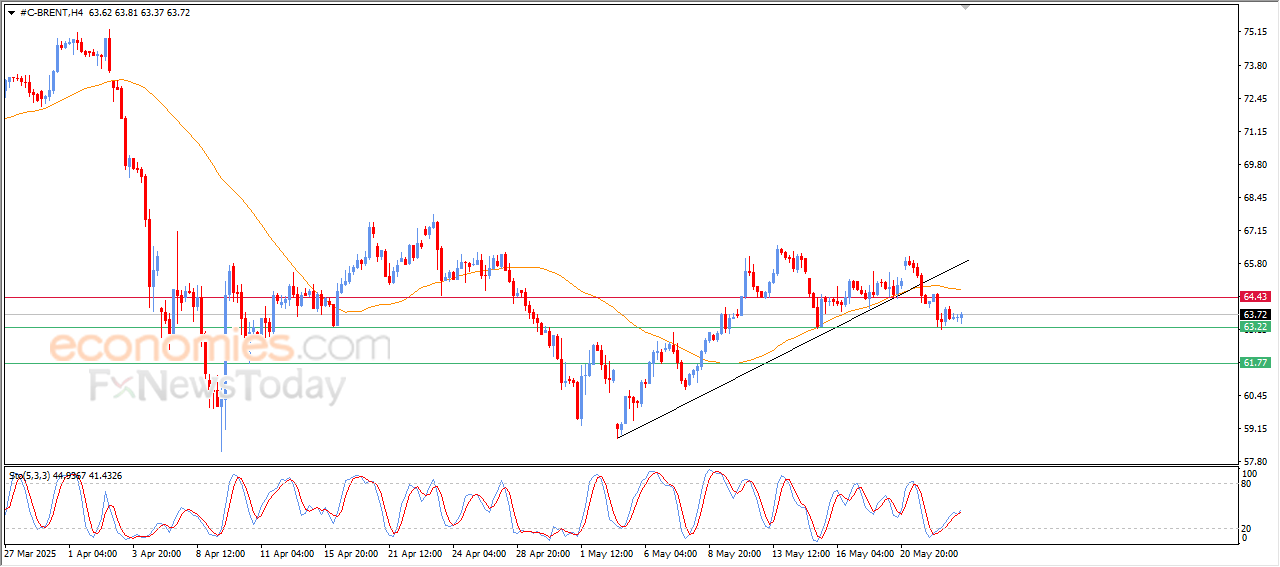Click the 1 May 12:00 time label

point(607,553)
